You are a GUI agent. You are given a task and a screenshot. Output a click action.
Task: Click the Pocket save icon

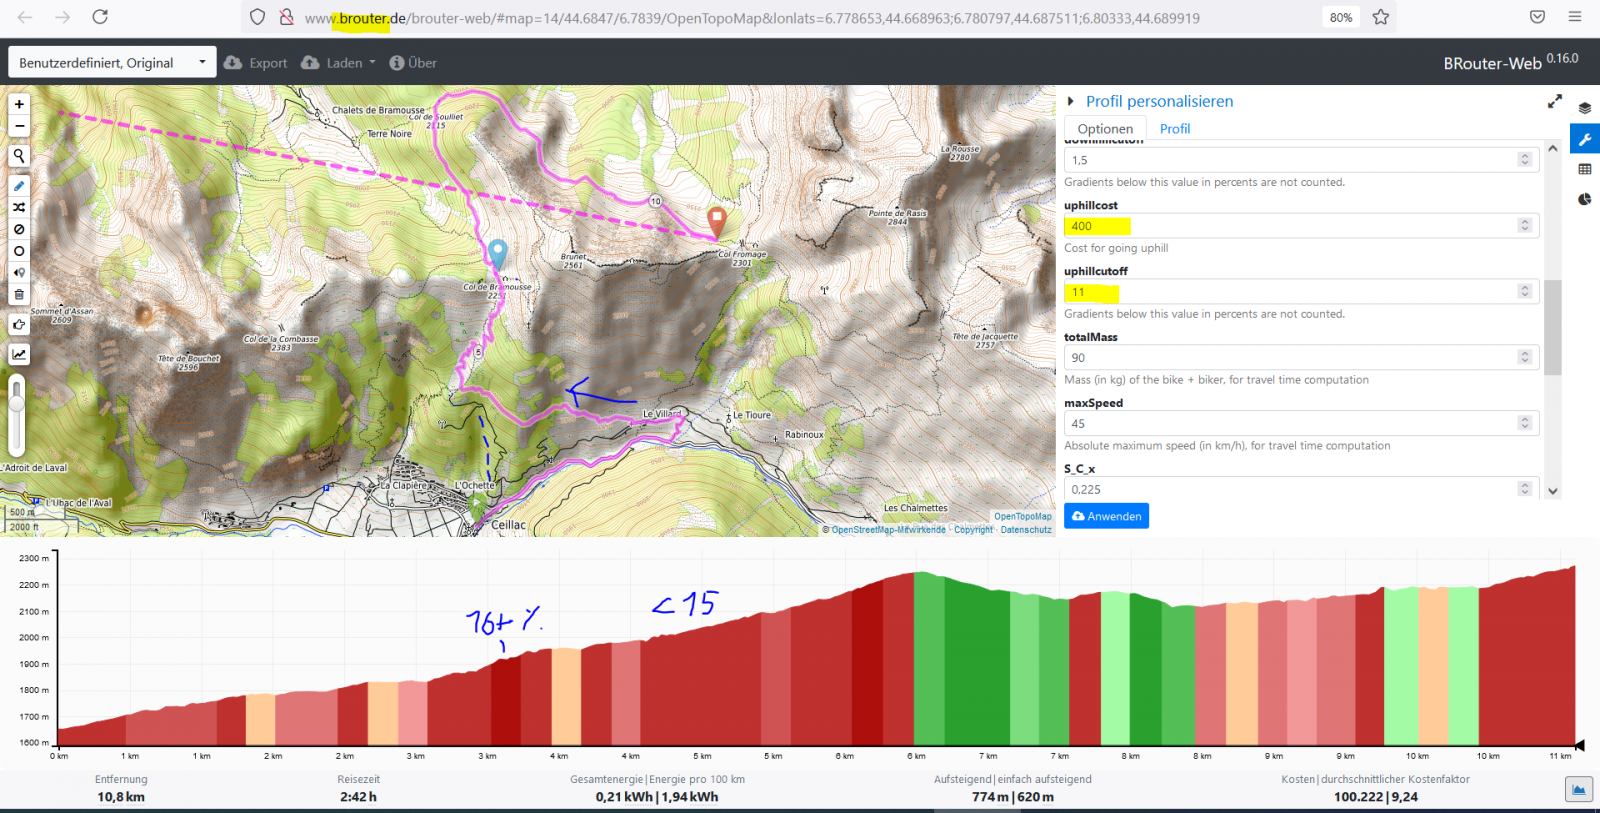click(x=1538, y=17)
